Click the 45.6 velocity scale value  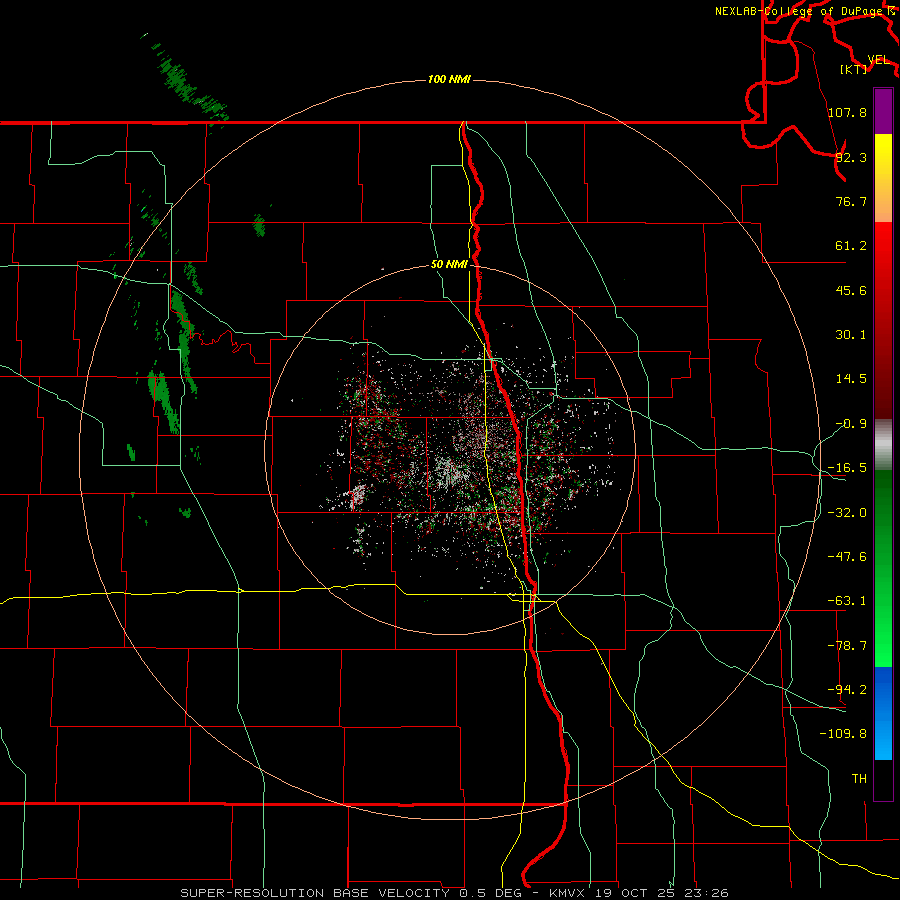click(851, 290)
